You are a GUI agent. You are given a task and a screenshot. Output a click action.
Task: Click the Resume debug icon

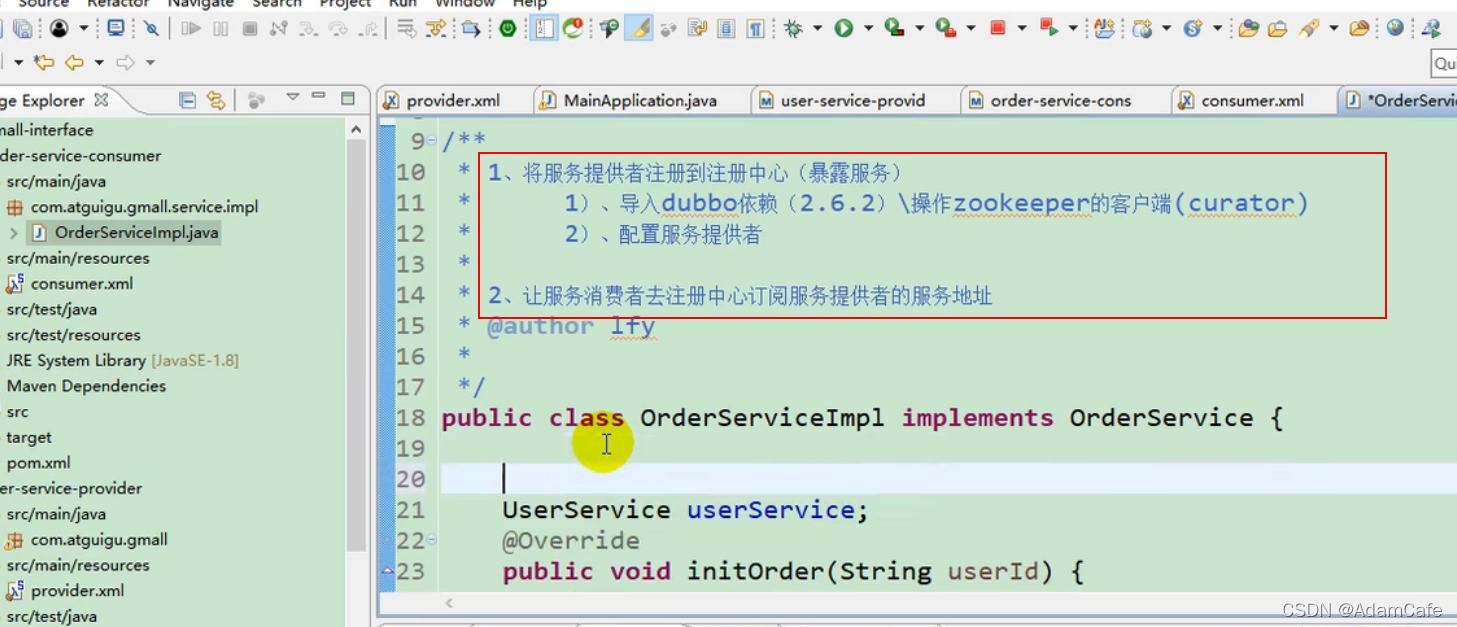pos(190,29)
